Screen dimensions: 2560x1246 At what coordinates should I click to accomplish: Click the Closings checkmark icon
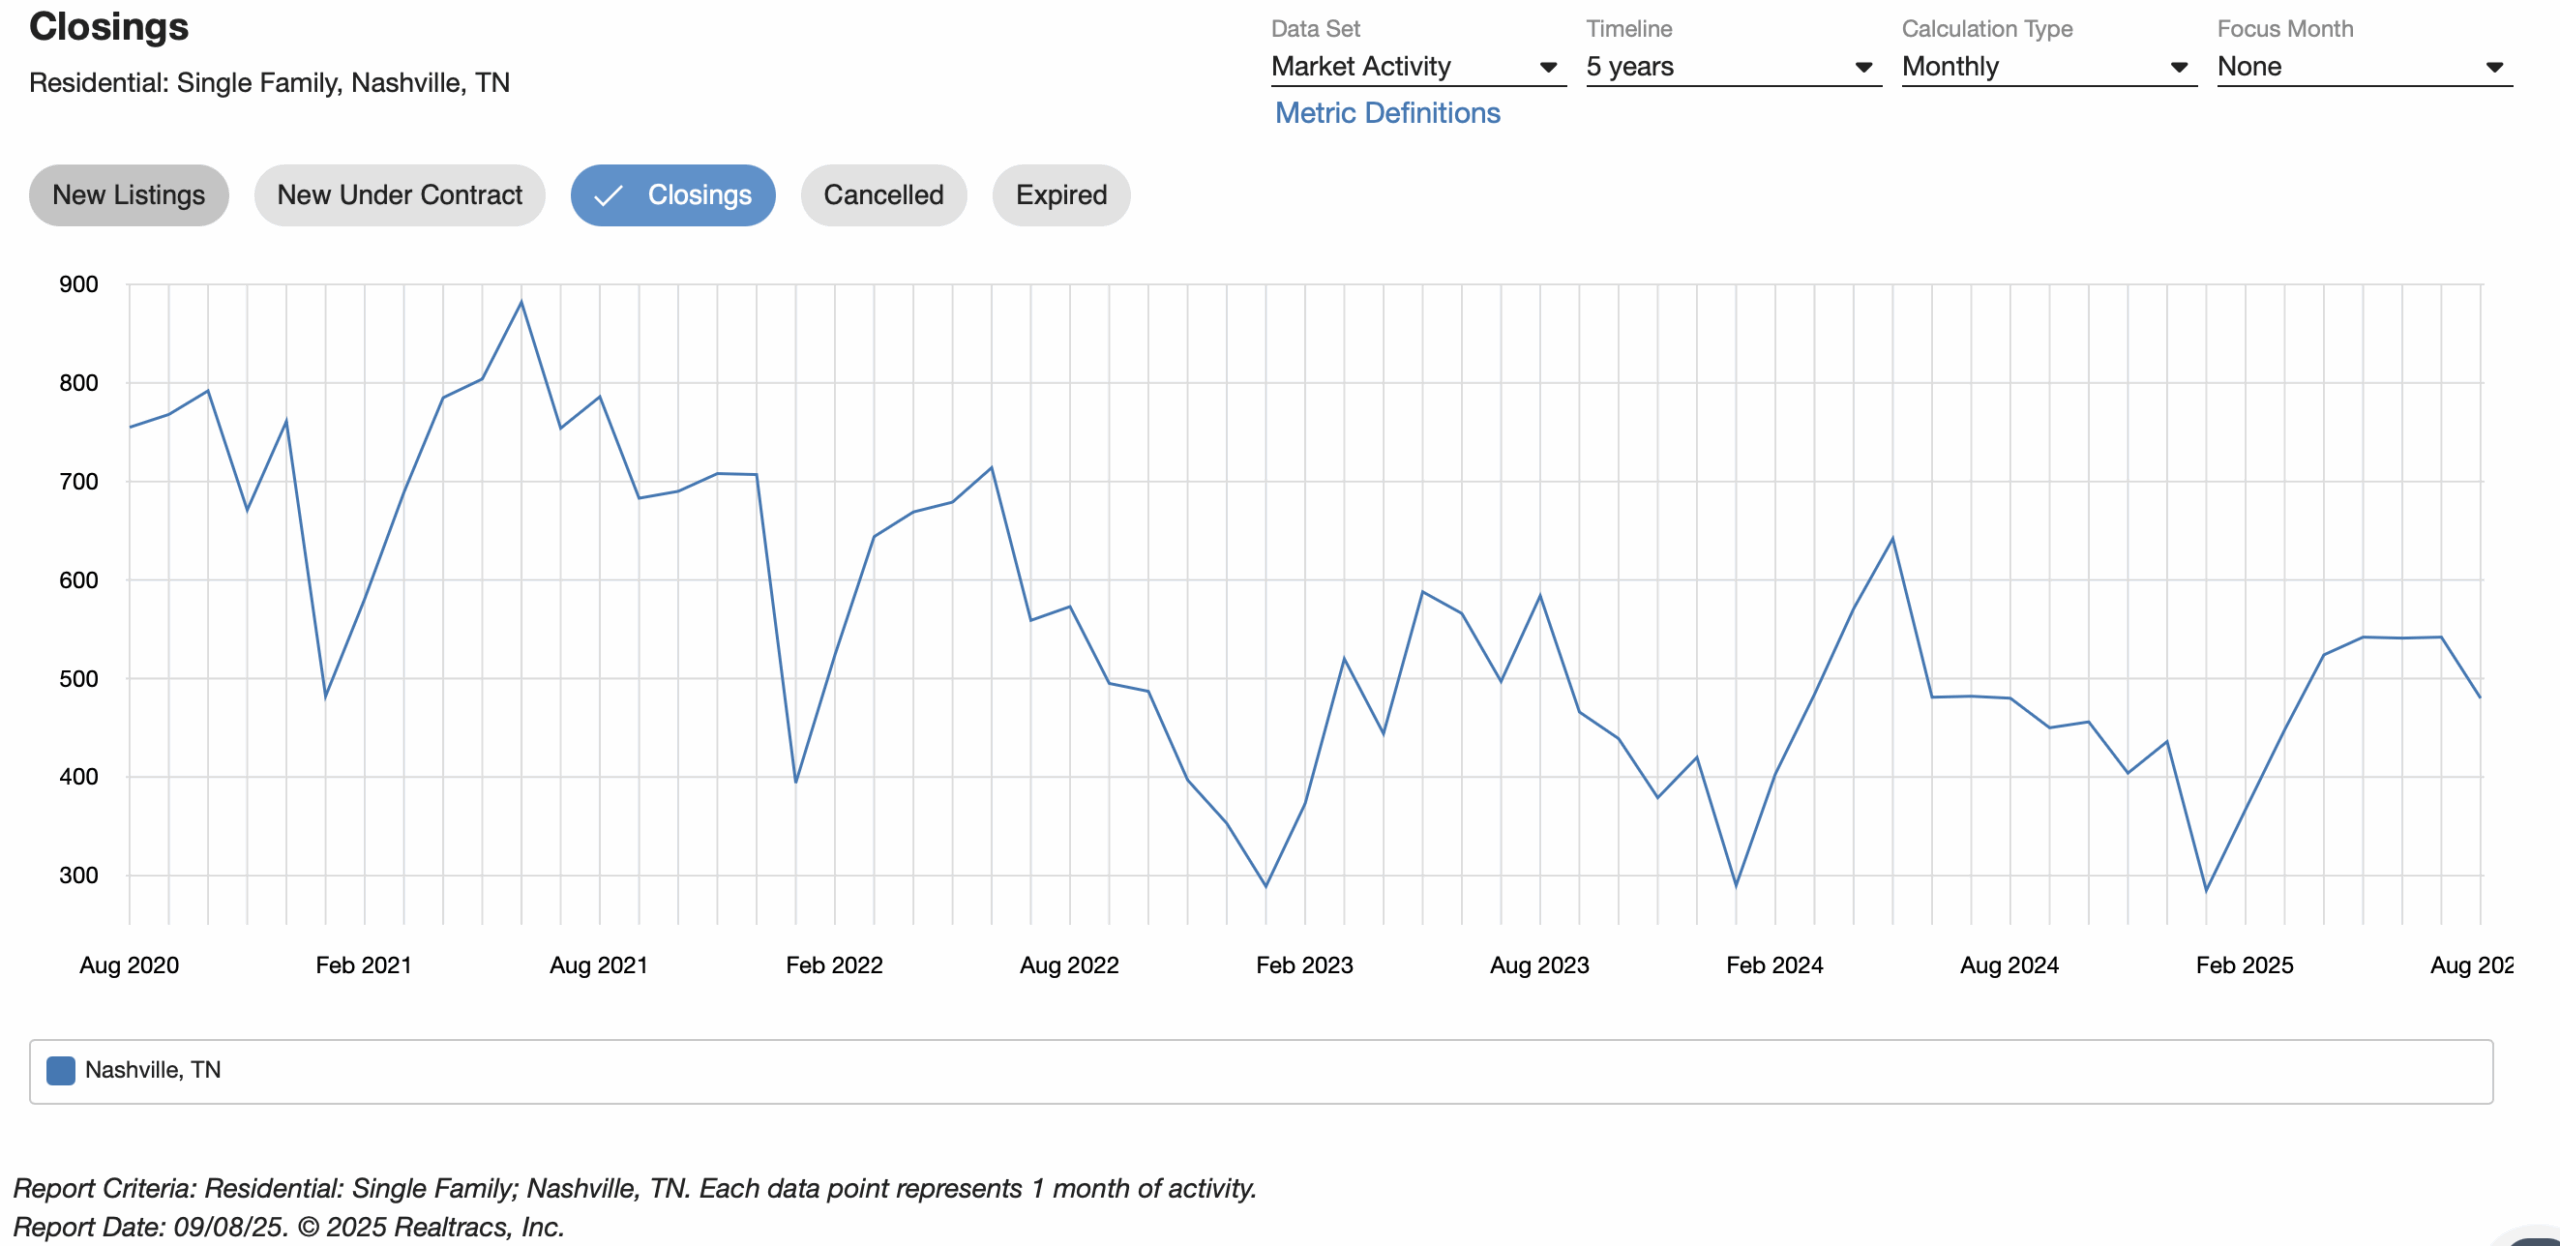coord(608,196)
